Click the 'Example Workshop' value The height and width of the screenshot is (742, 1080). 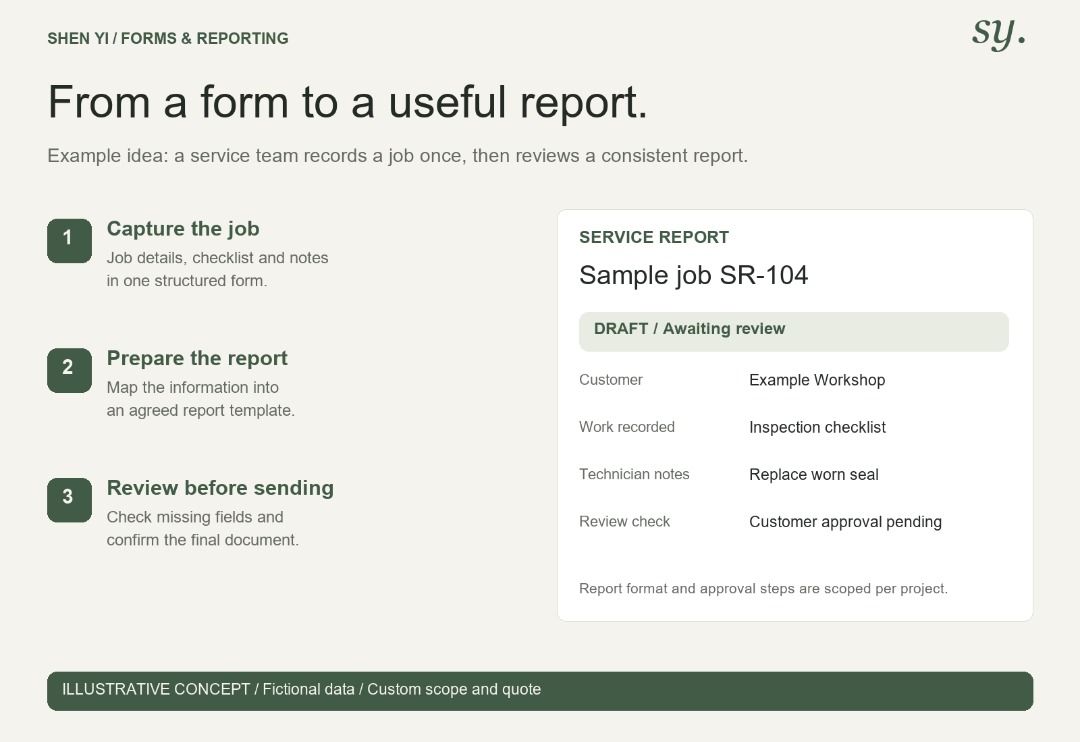tap(817, 380)
